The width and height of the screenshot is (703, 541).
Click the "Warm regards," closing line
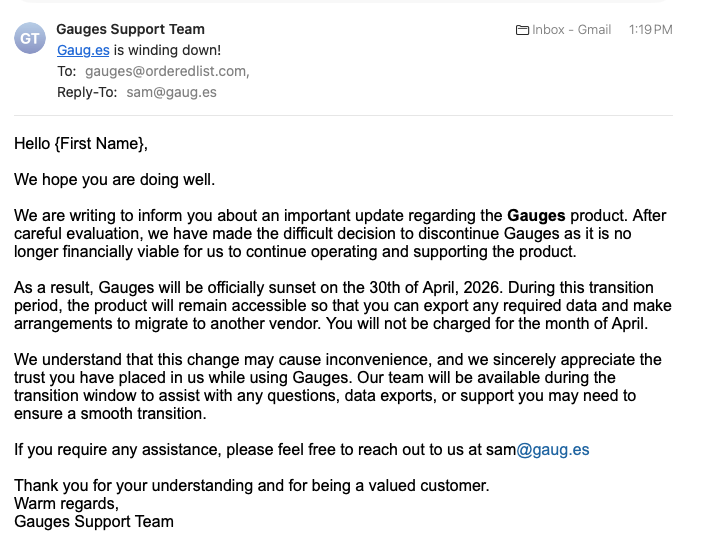click(x=66, y=504)
